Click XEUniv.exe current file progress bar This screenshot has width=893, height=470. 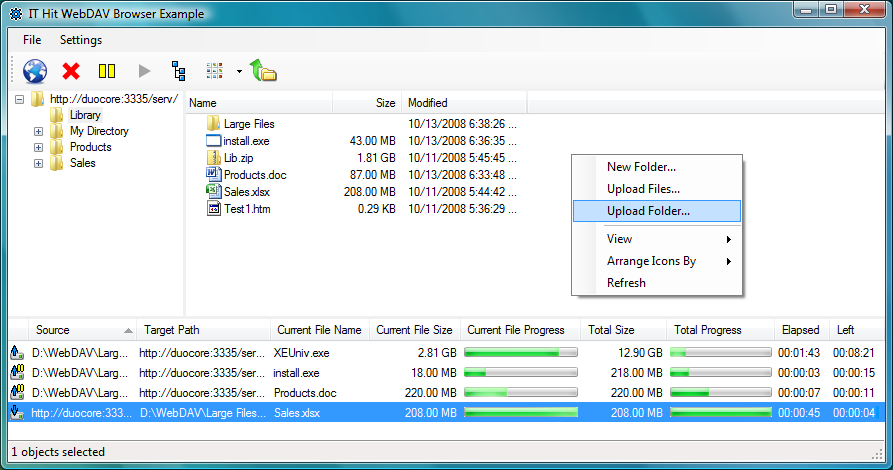521,353
